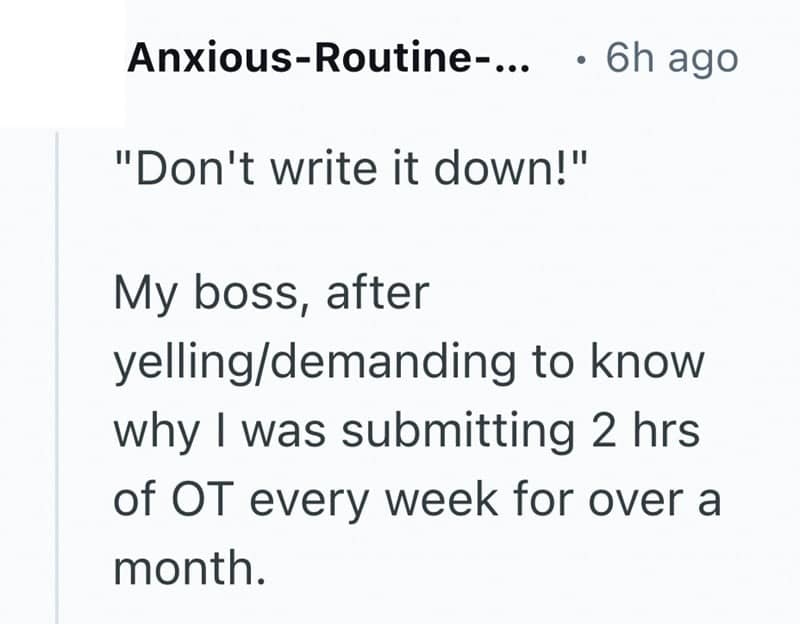Viewport: 800px width, 624px height.
Task: Click the abbreviation "OT" in the comment
Action: 214,500
